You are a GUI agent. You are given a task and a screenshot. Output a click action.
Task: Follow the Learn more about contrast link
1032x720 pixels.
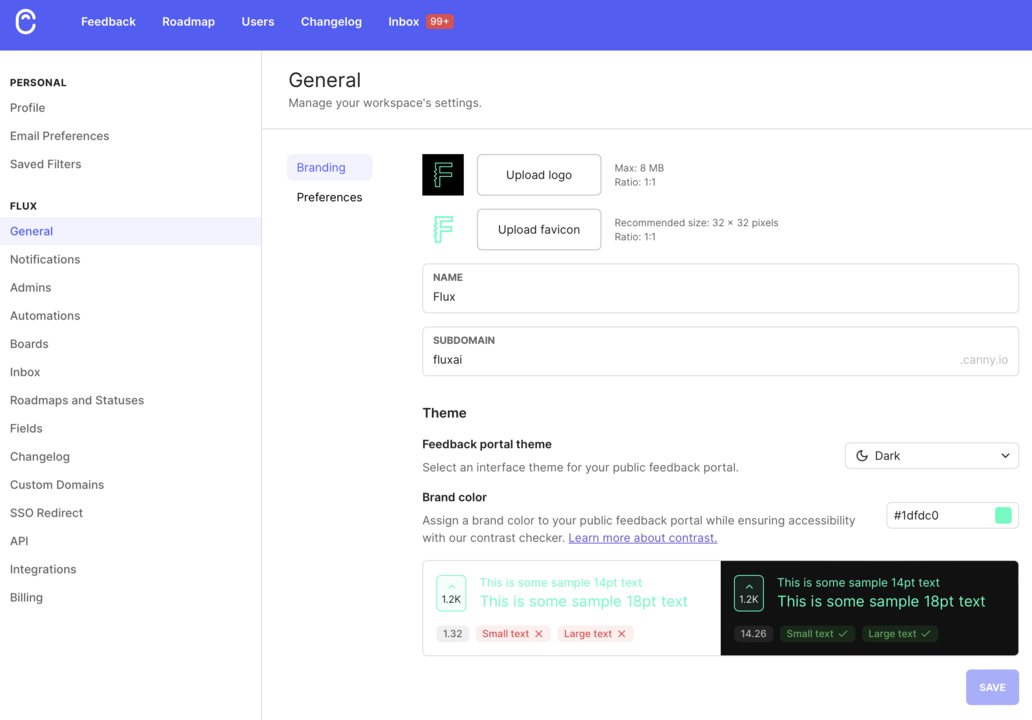click(x=642, y=538)
